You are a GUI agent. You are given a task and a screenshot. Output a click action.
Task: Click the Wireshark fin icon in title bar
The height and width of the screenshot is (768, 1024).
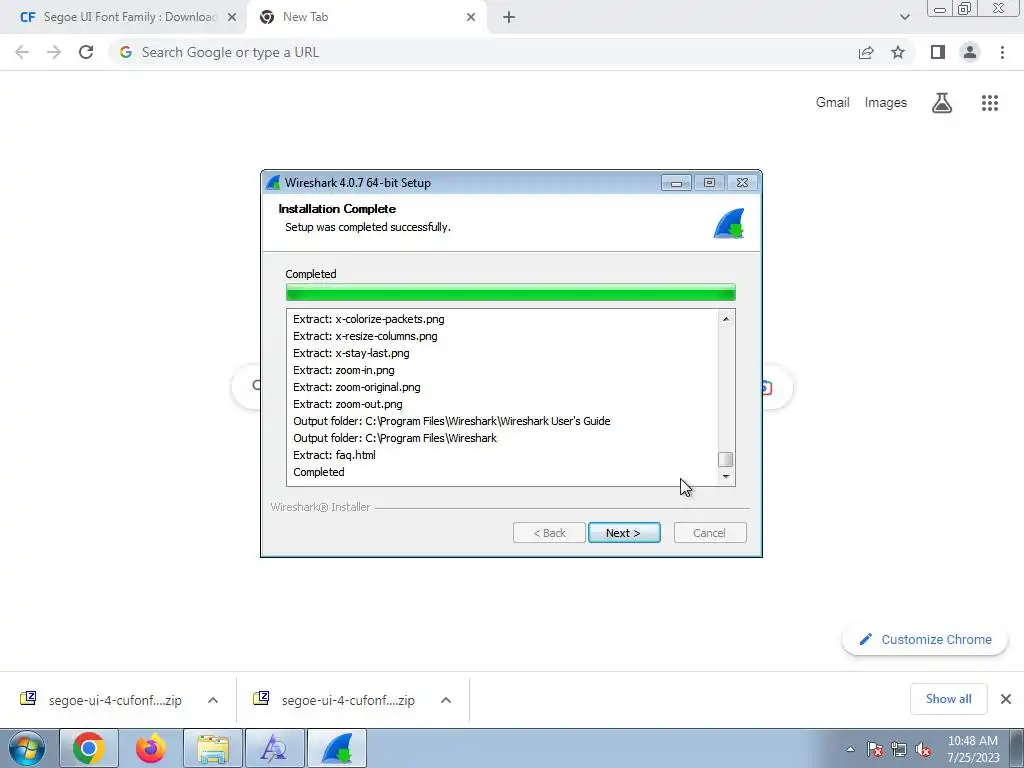274,183
